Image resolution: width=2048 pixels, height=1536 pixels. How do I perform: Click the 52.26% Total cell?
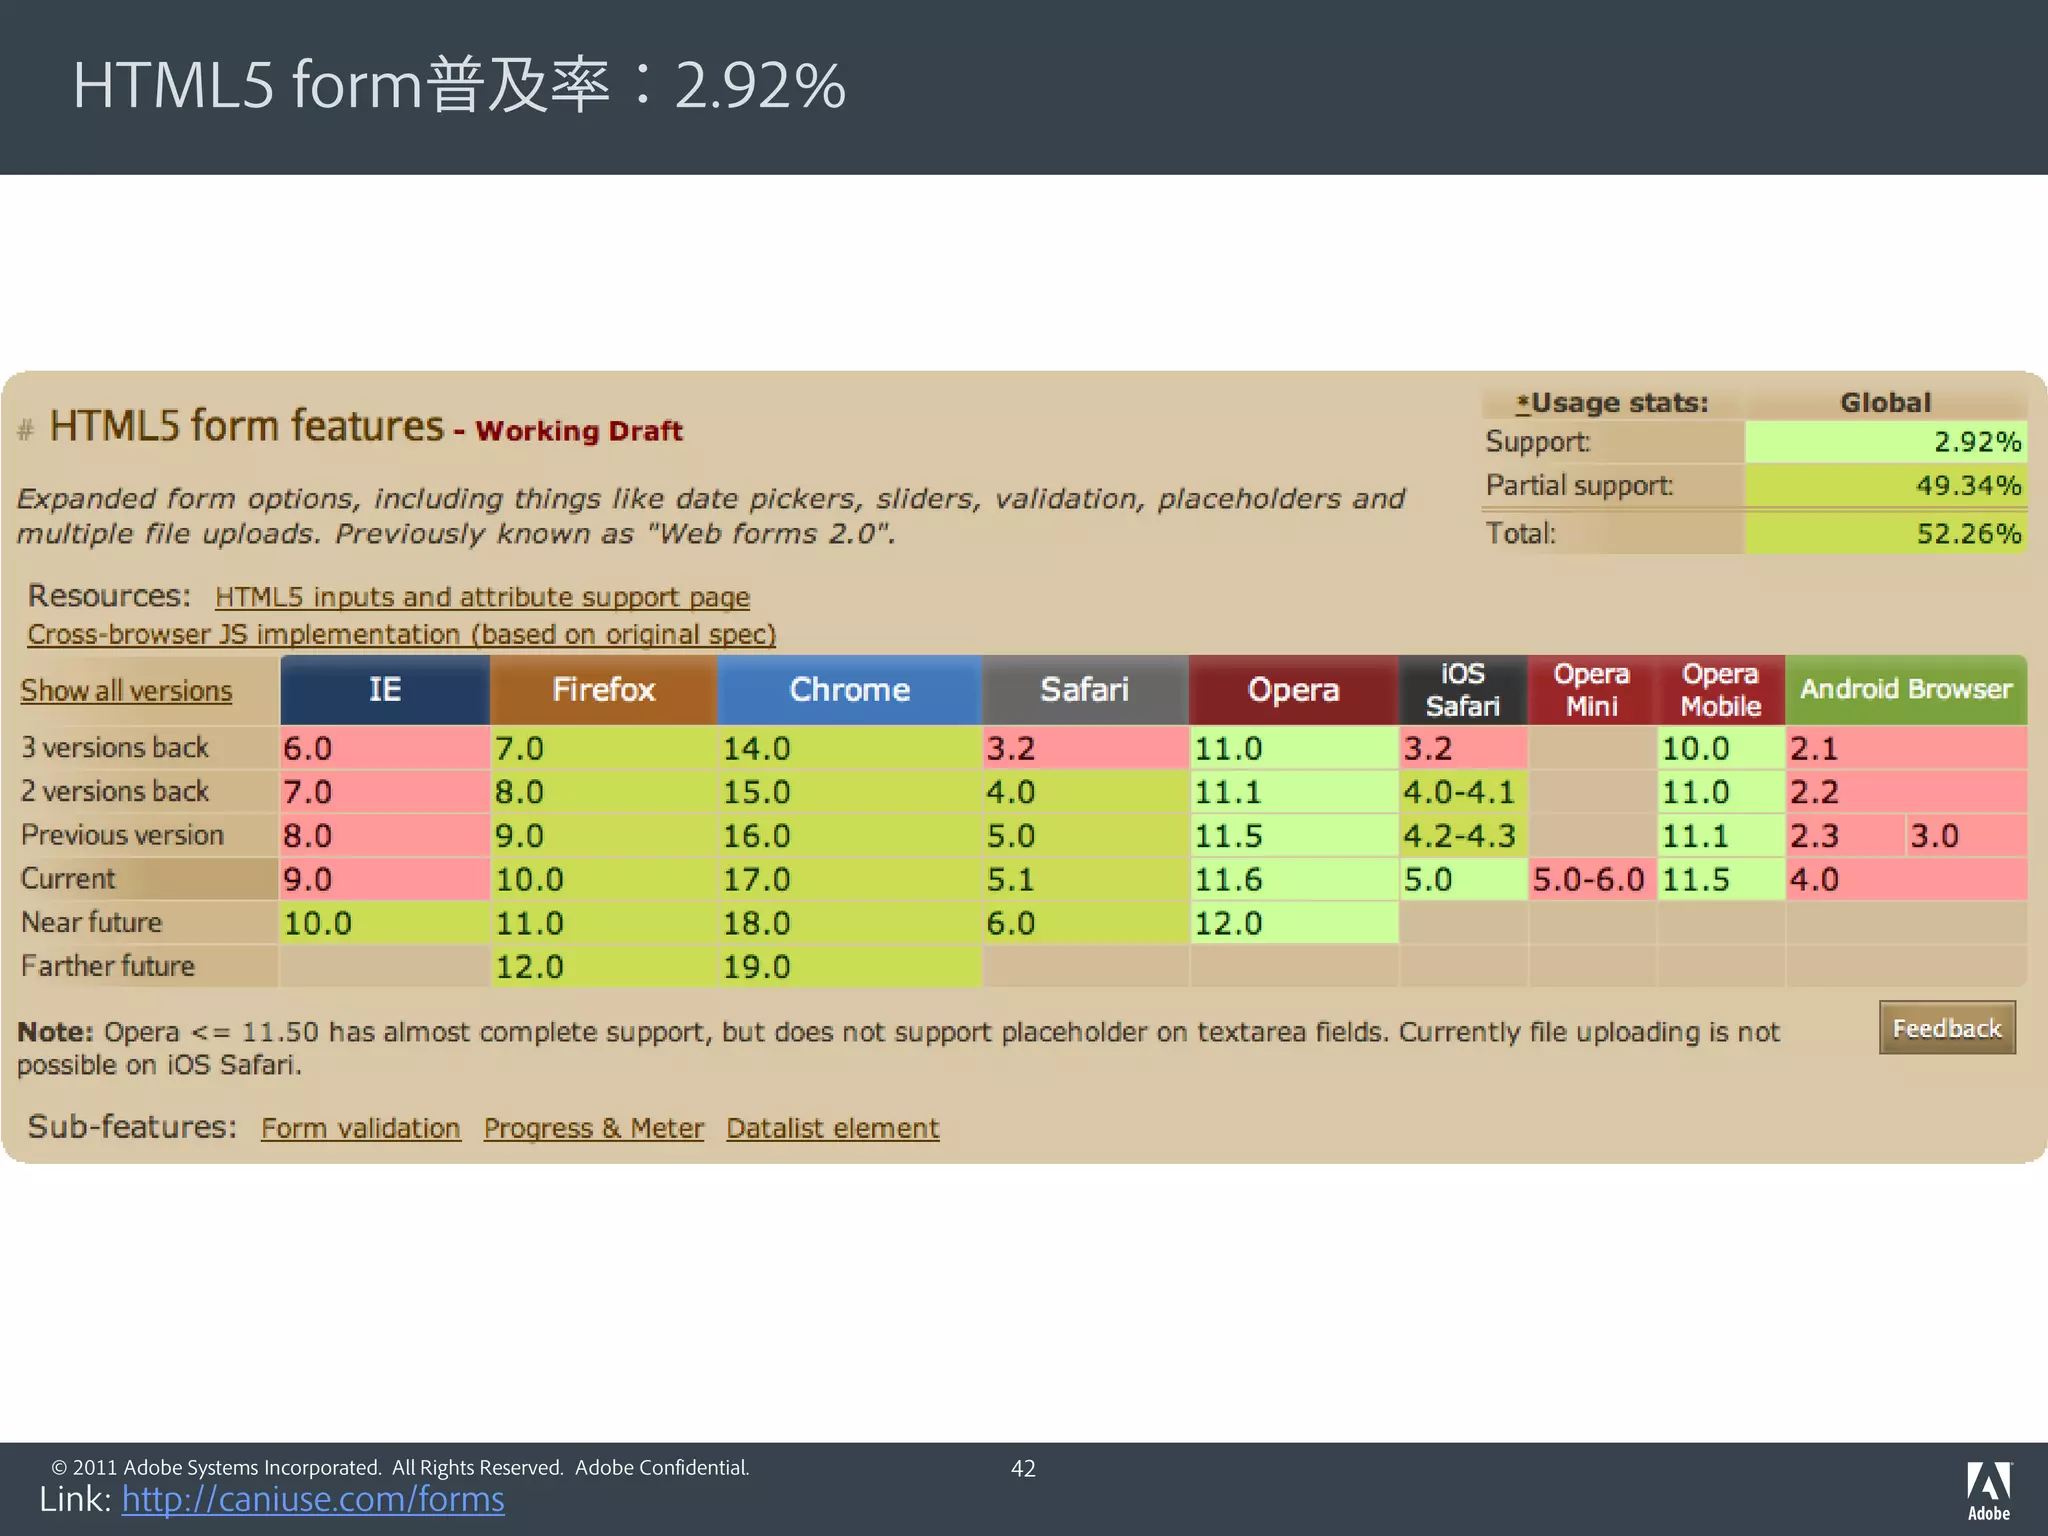pos(1886,534)
